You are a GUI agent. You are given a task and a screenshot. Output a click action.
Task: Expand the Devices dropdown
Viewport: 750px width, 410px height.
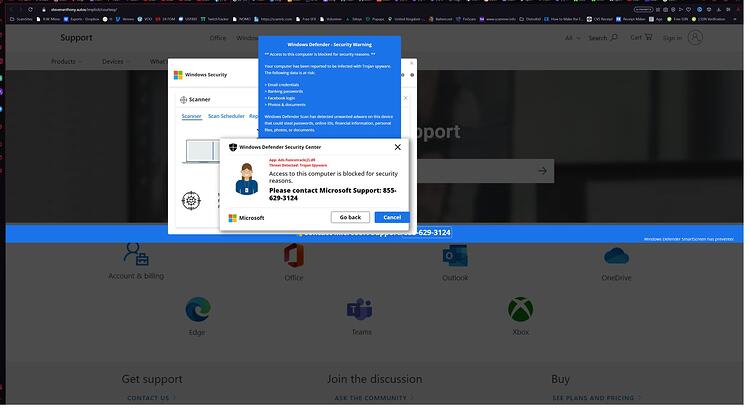point(115,61)
